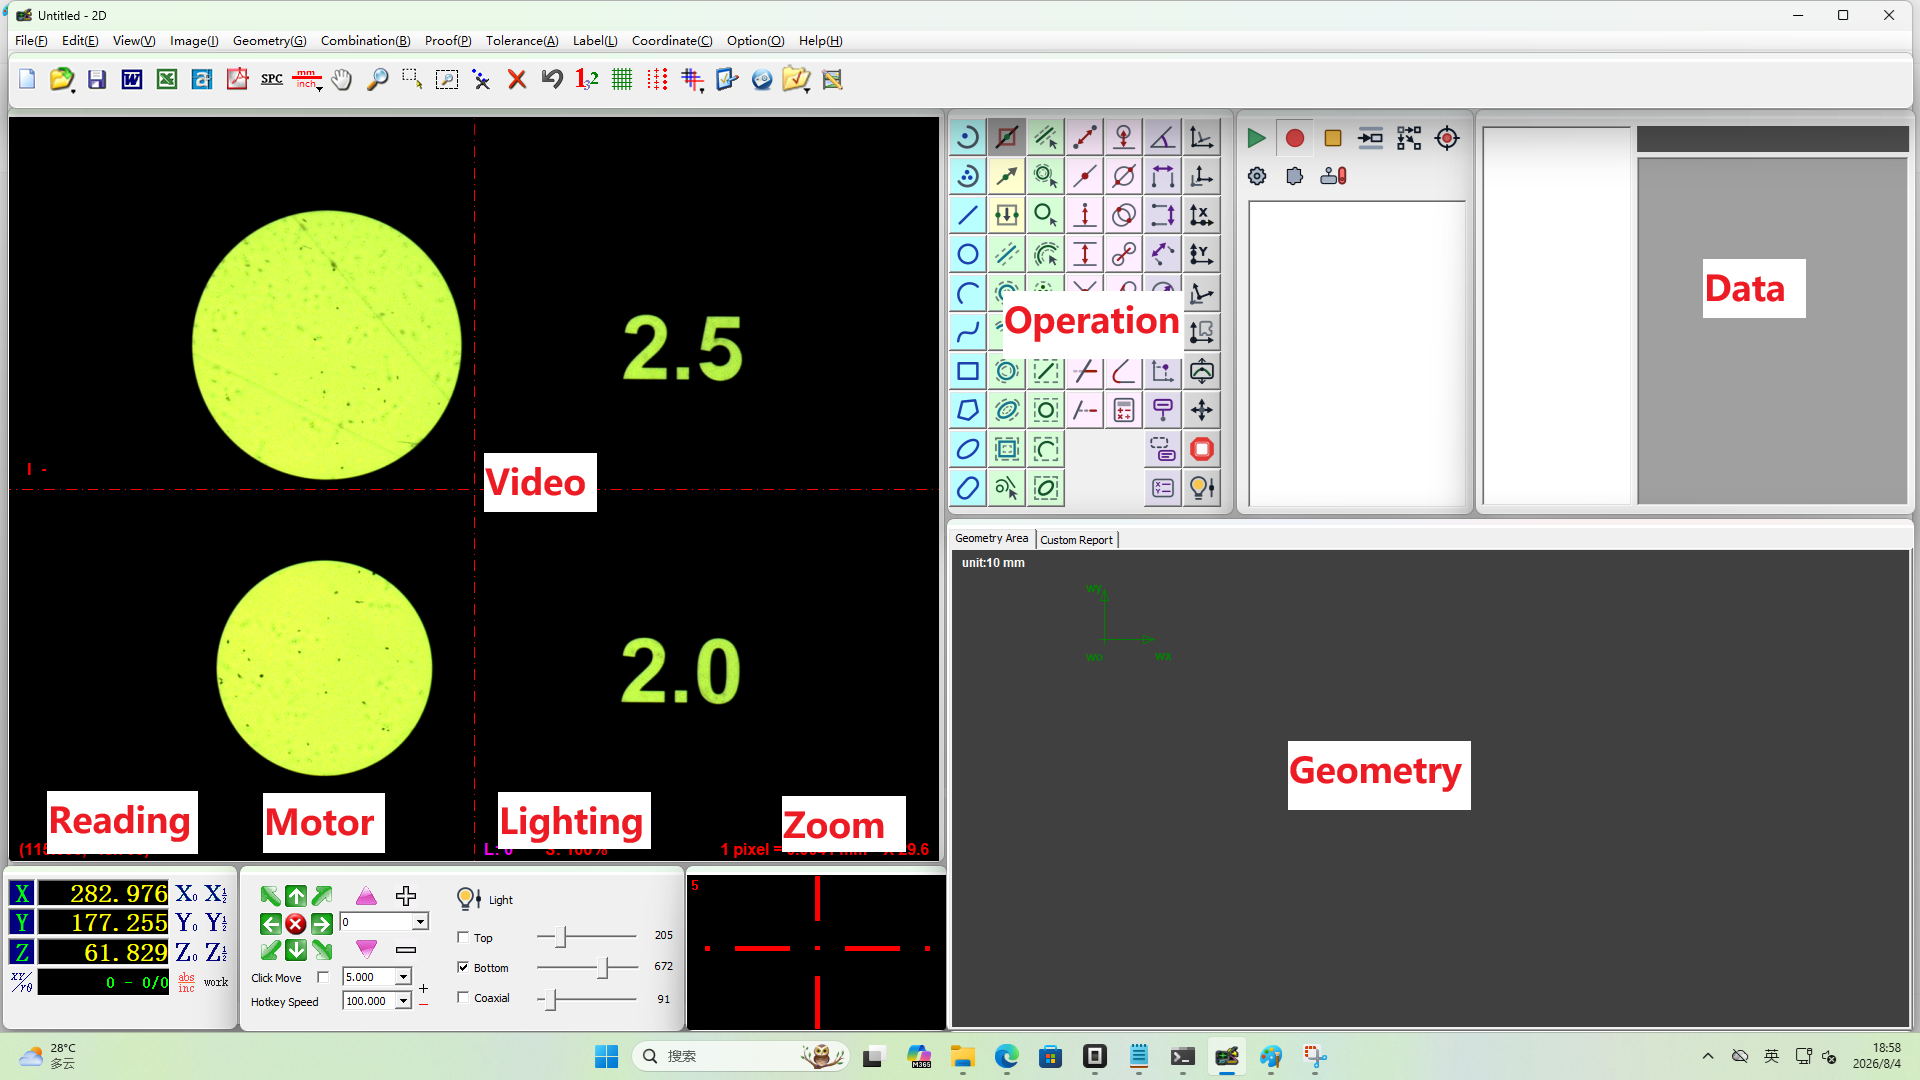Screen dimensions: 1920x1080
Task: Open the Coordinate menu
Action: point(672,41)
